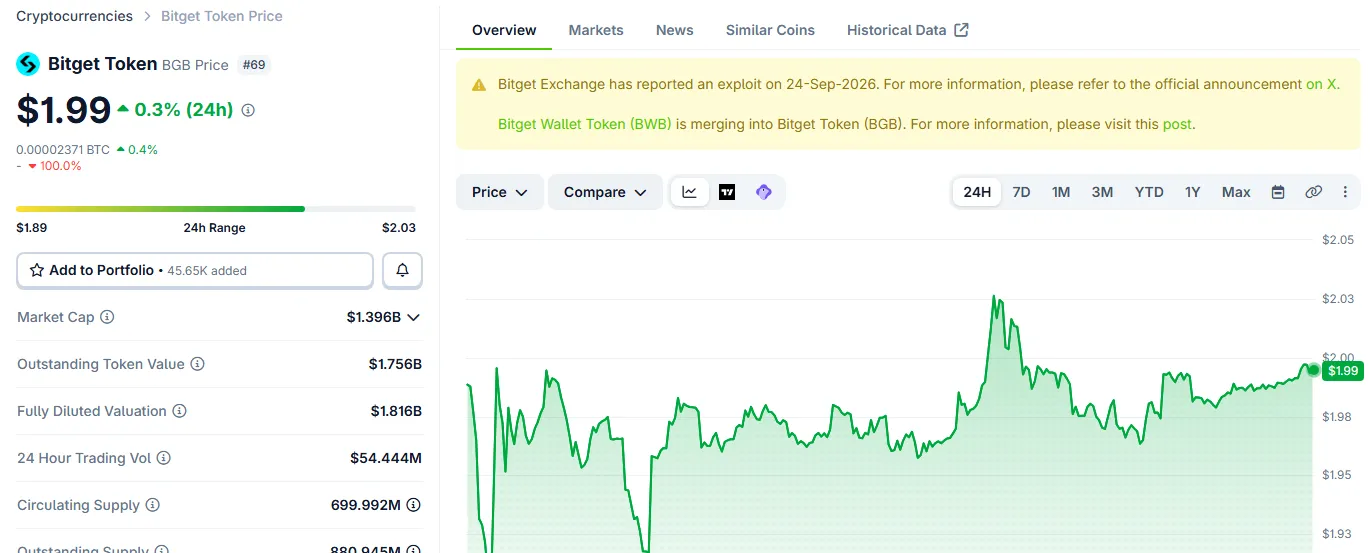
Task: Select 24H chart timeframe
Action: [977, 192]
